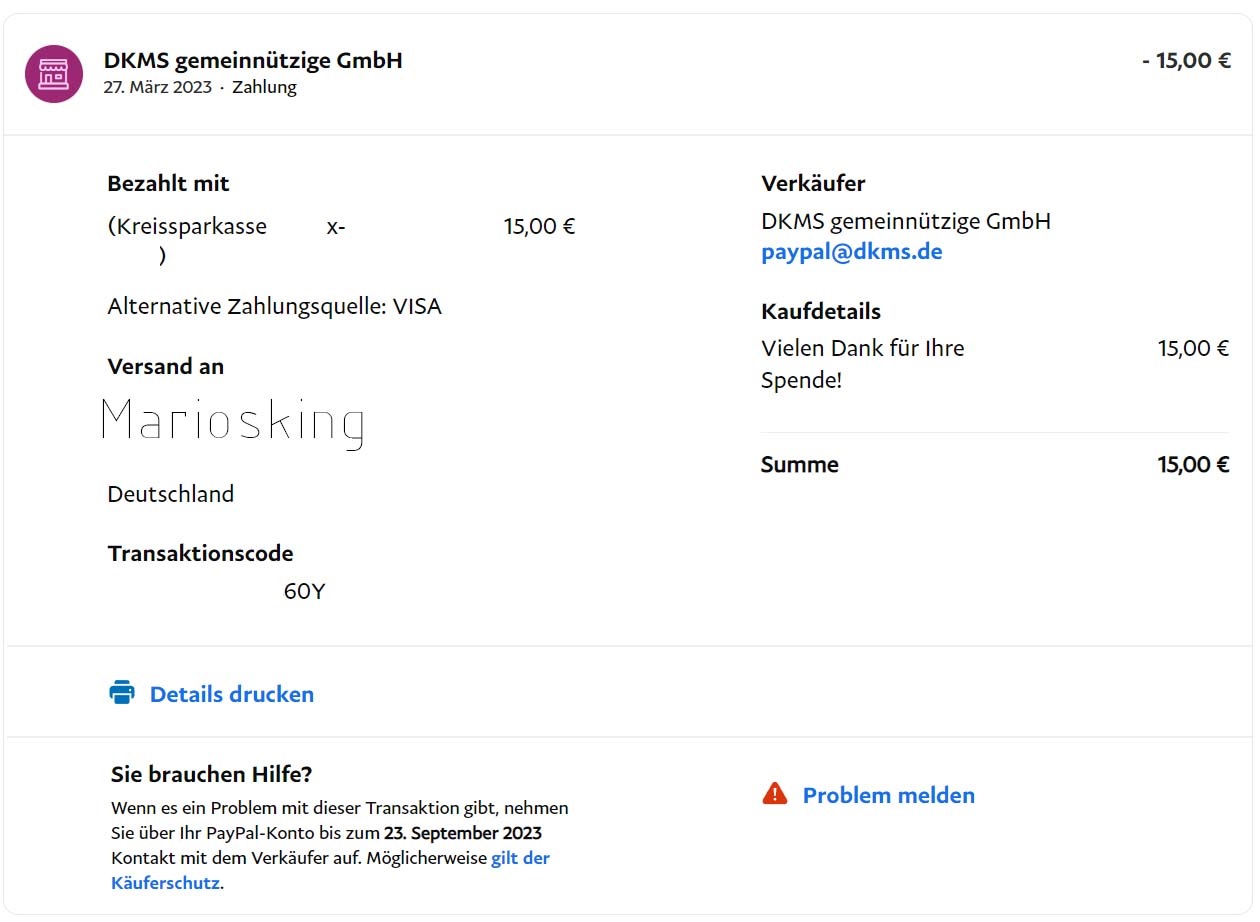Click DKMS seller name under Verkäufer
1260x922 pixels.
tap(905, 221)
